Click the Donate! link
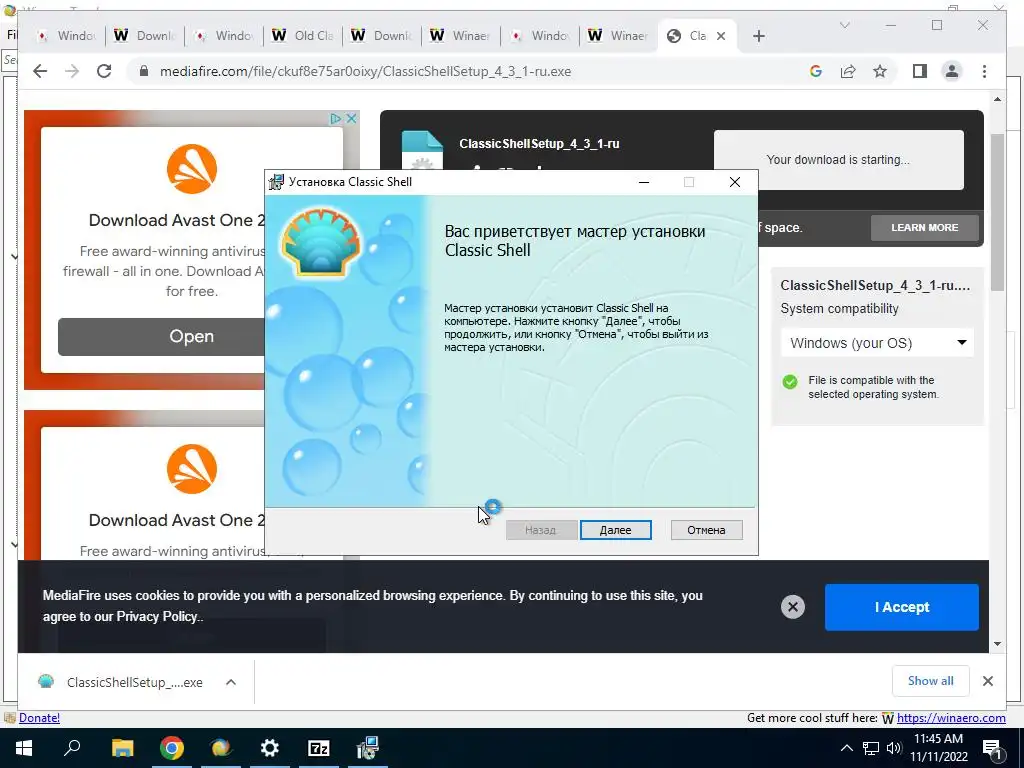This screenshot has width=1024, height=768. [39, 718]
